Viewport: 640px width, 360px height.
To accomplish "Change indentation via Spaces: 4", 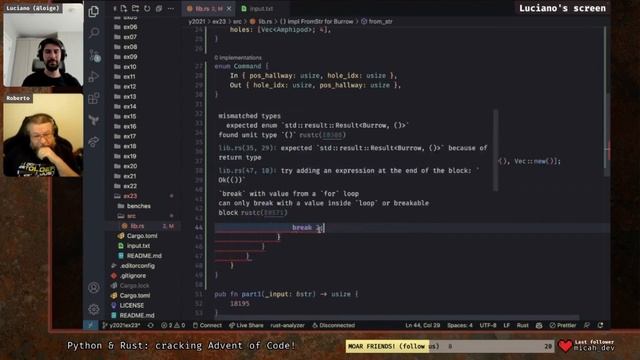I will point(460,325).
